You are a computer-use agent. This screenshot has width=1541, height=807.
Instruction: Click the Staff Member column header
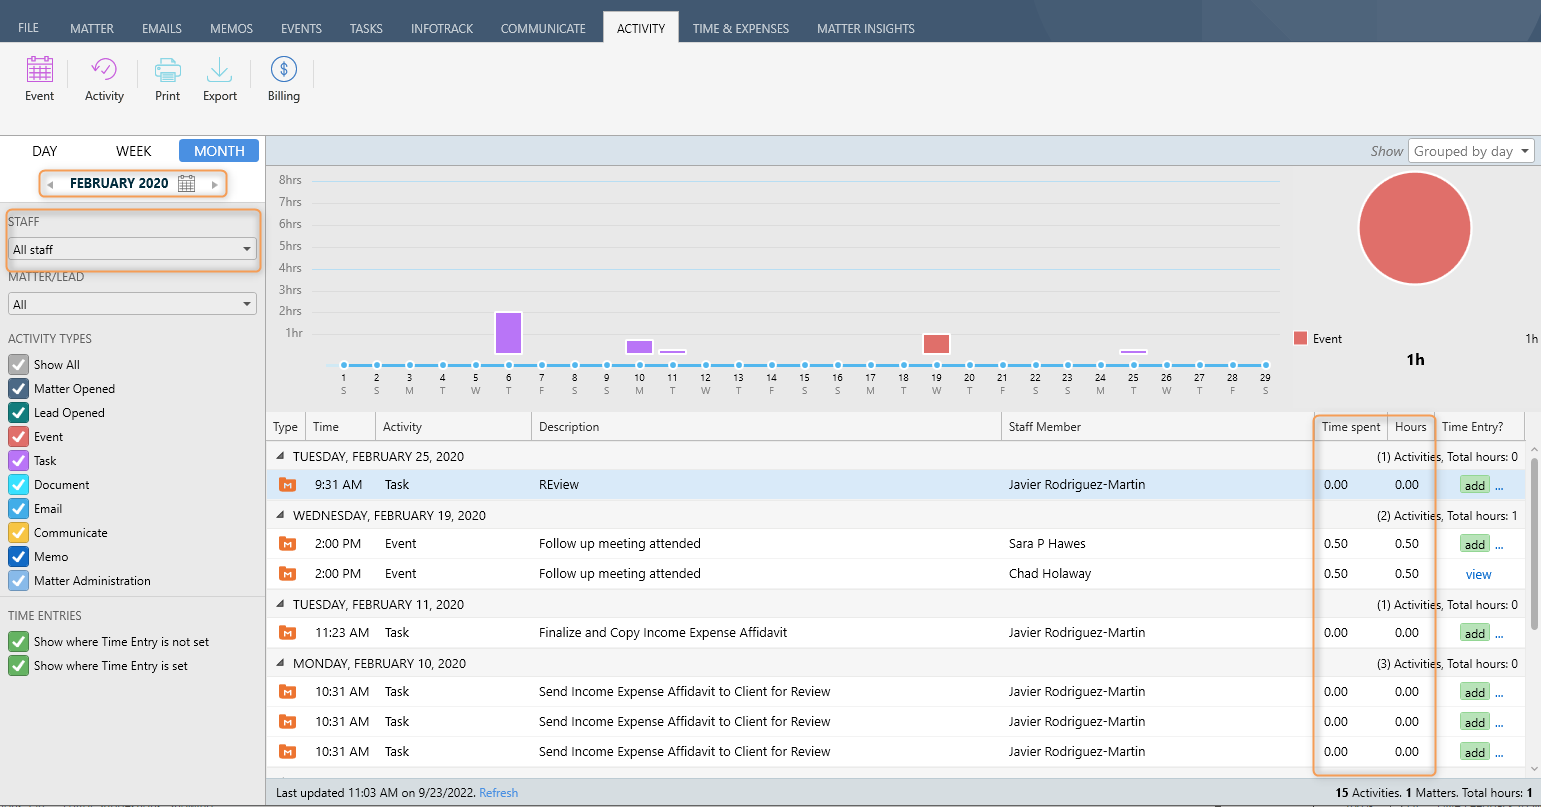1157,427
